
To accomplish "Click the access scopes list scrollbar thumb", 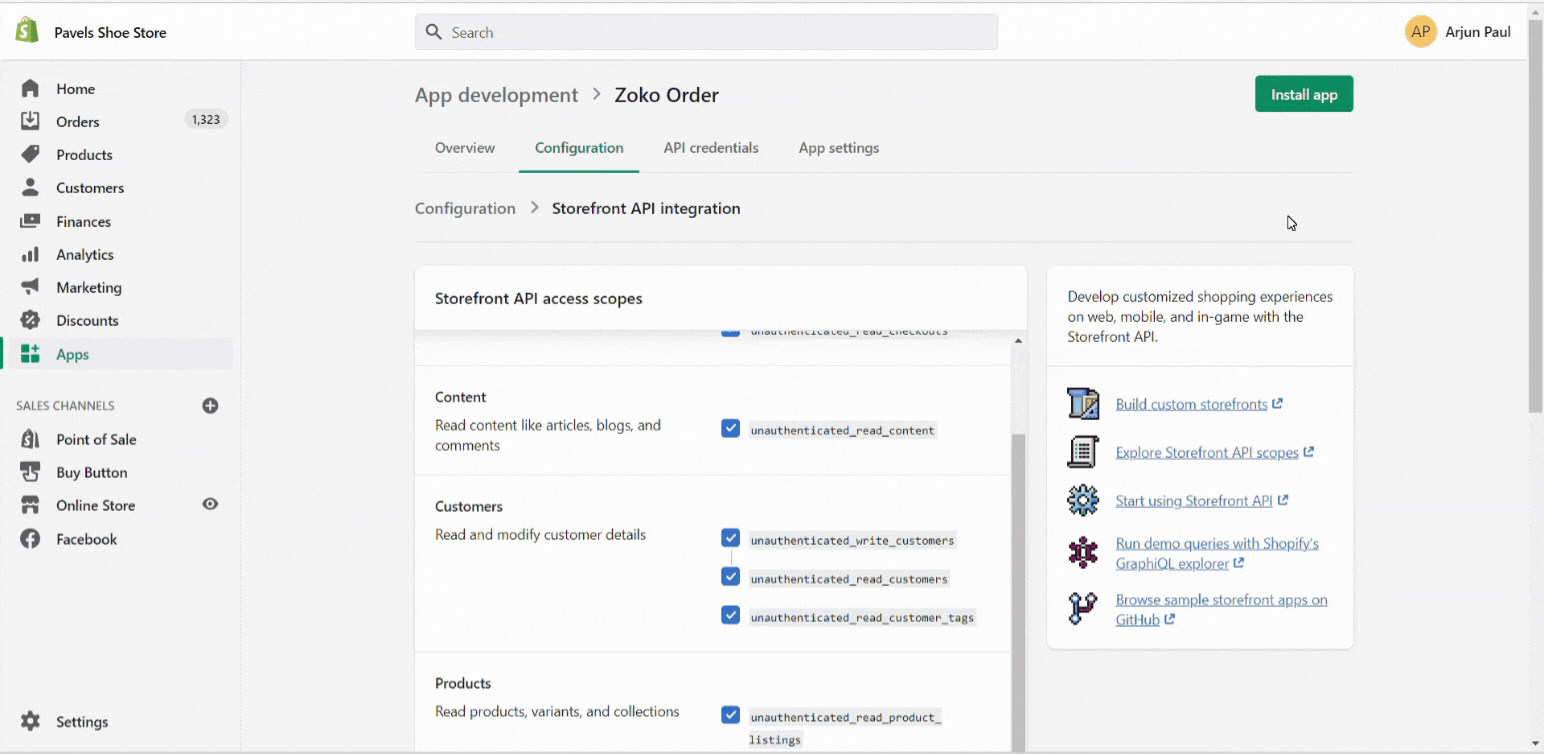I will pos(1018,592).
